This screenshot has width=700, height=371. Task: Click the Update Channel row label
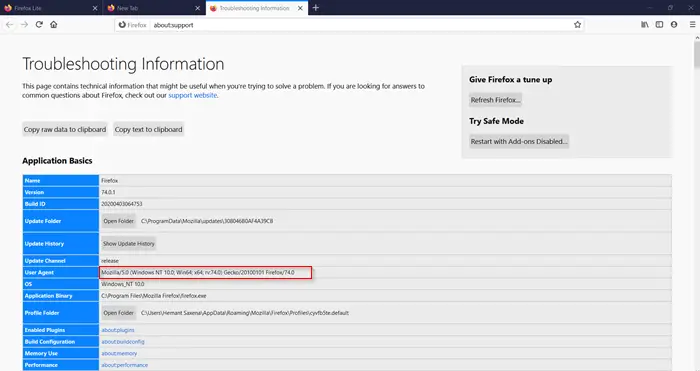(x=45, y=261)
